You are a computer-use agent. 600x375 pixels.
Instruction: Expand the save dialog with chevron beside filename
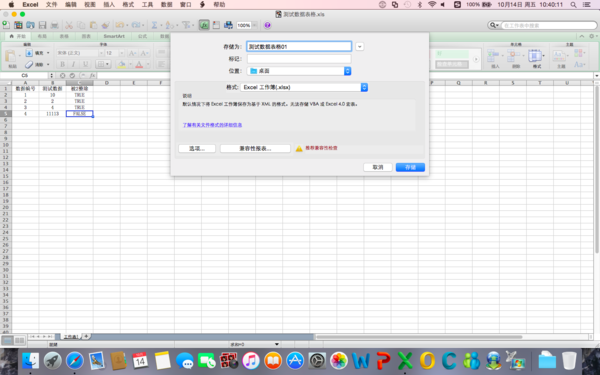click(359, 47)
